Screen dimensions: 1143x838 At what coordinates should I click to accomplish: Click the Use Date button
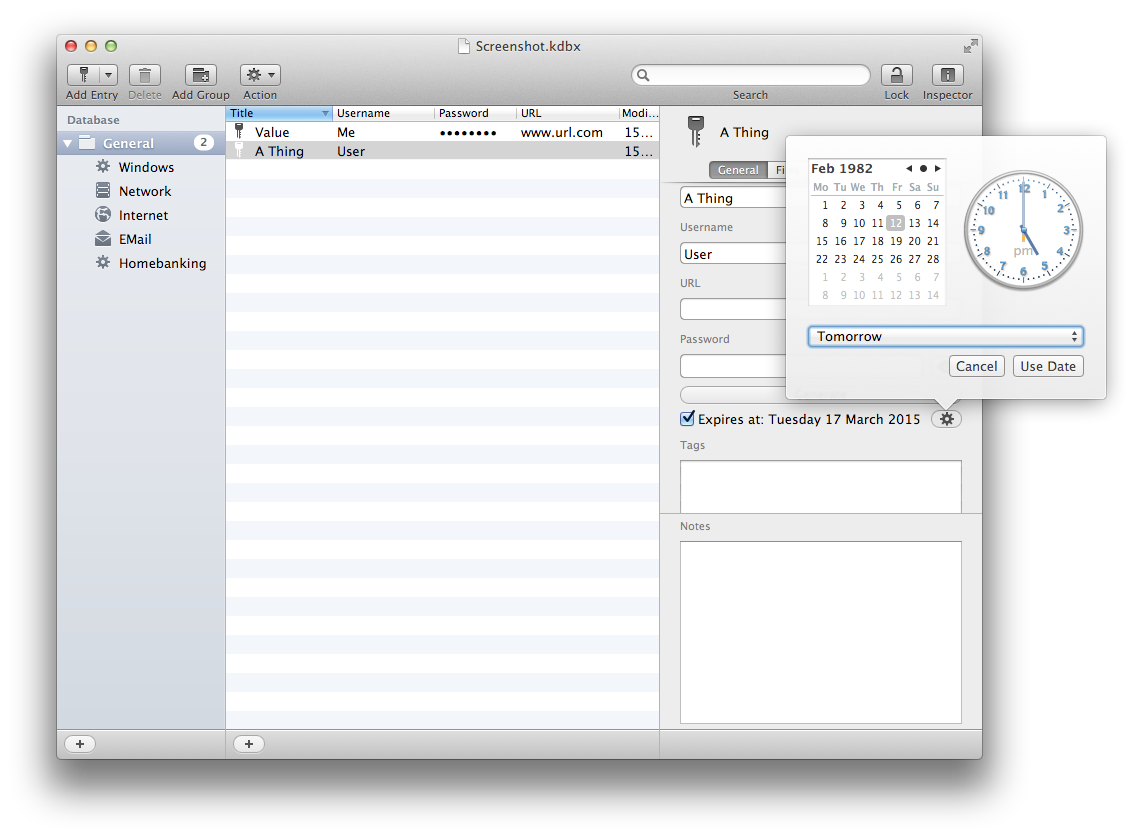click(1047, 366)
